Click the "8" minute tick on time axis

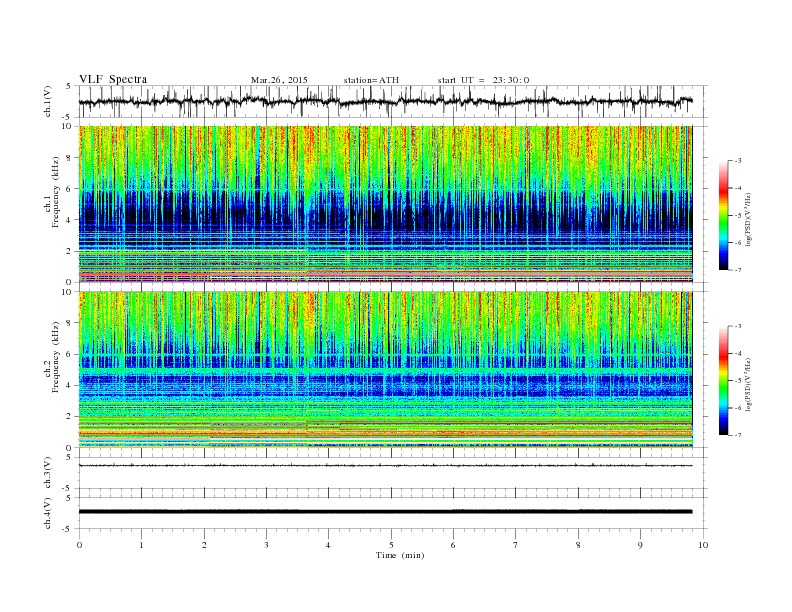tap(578, 545)
